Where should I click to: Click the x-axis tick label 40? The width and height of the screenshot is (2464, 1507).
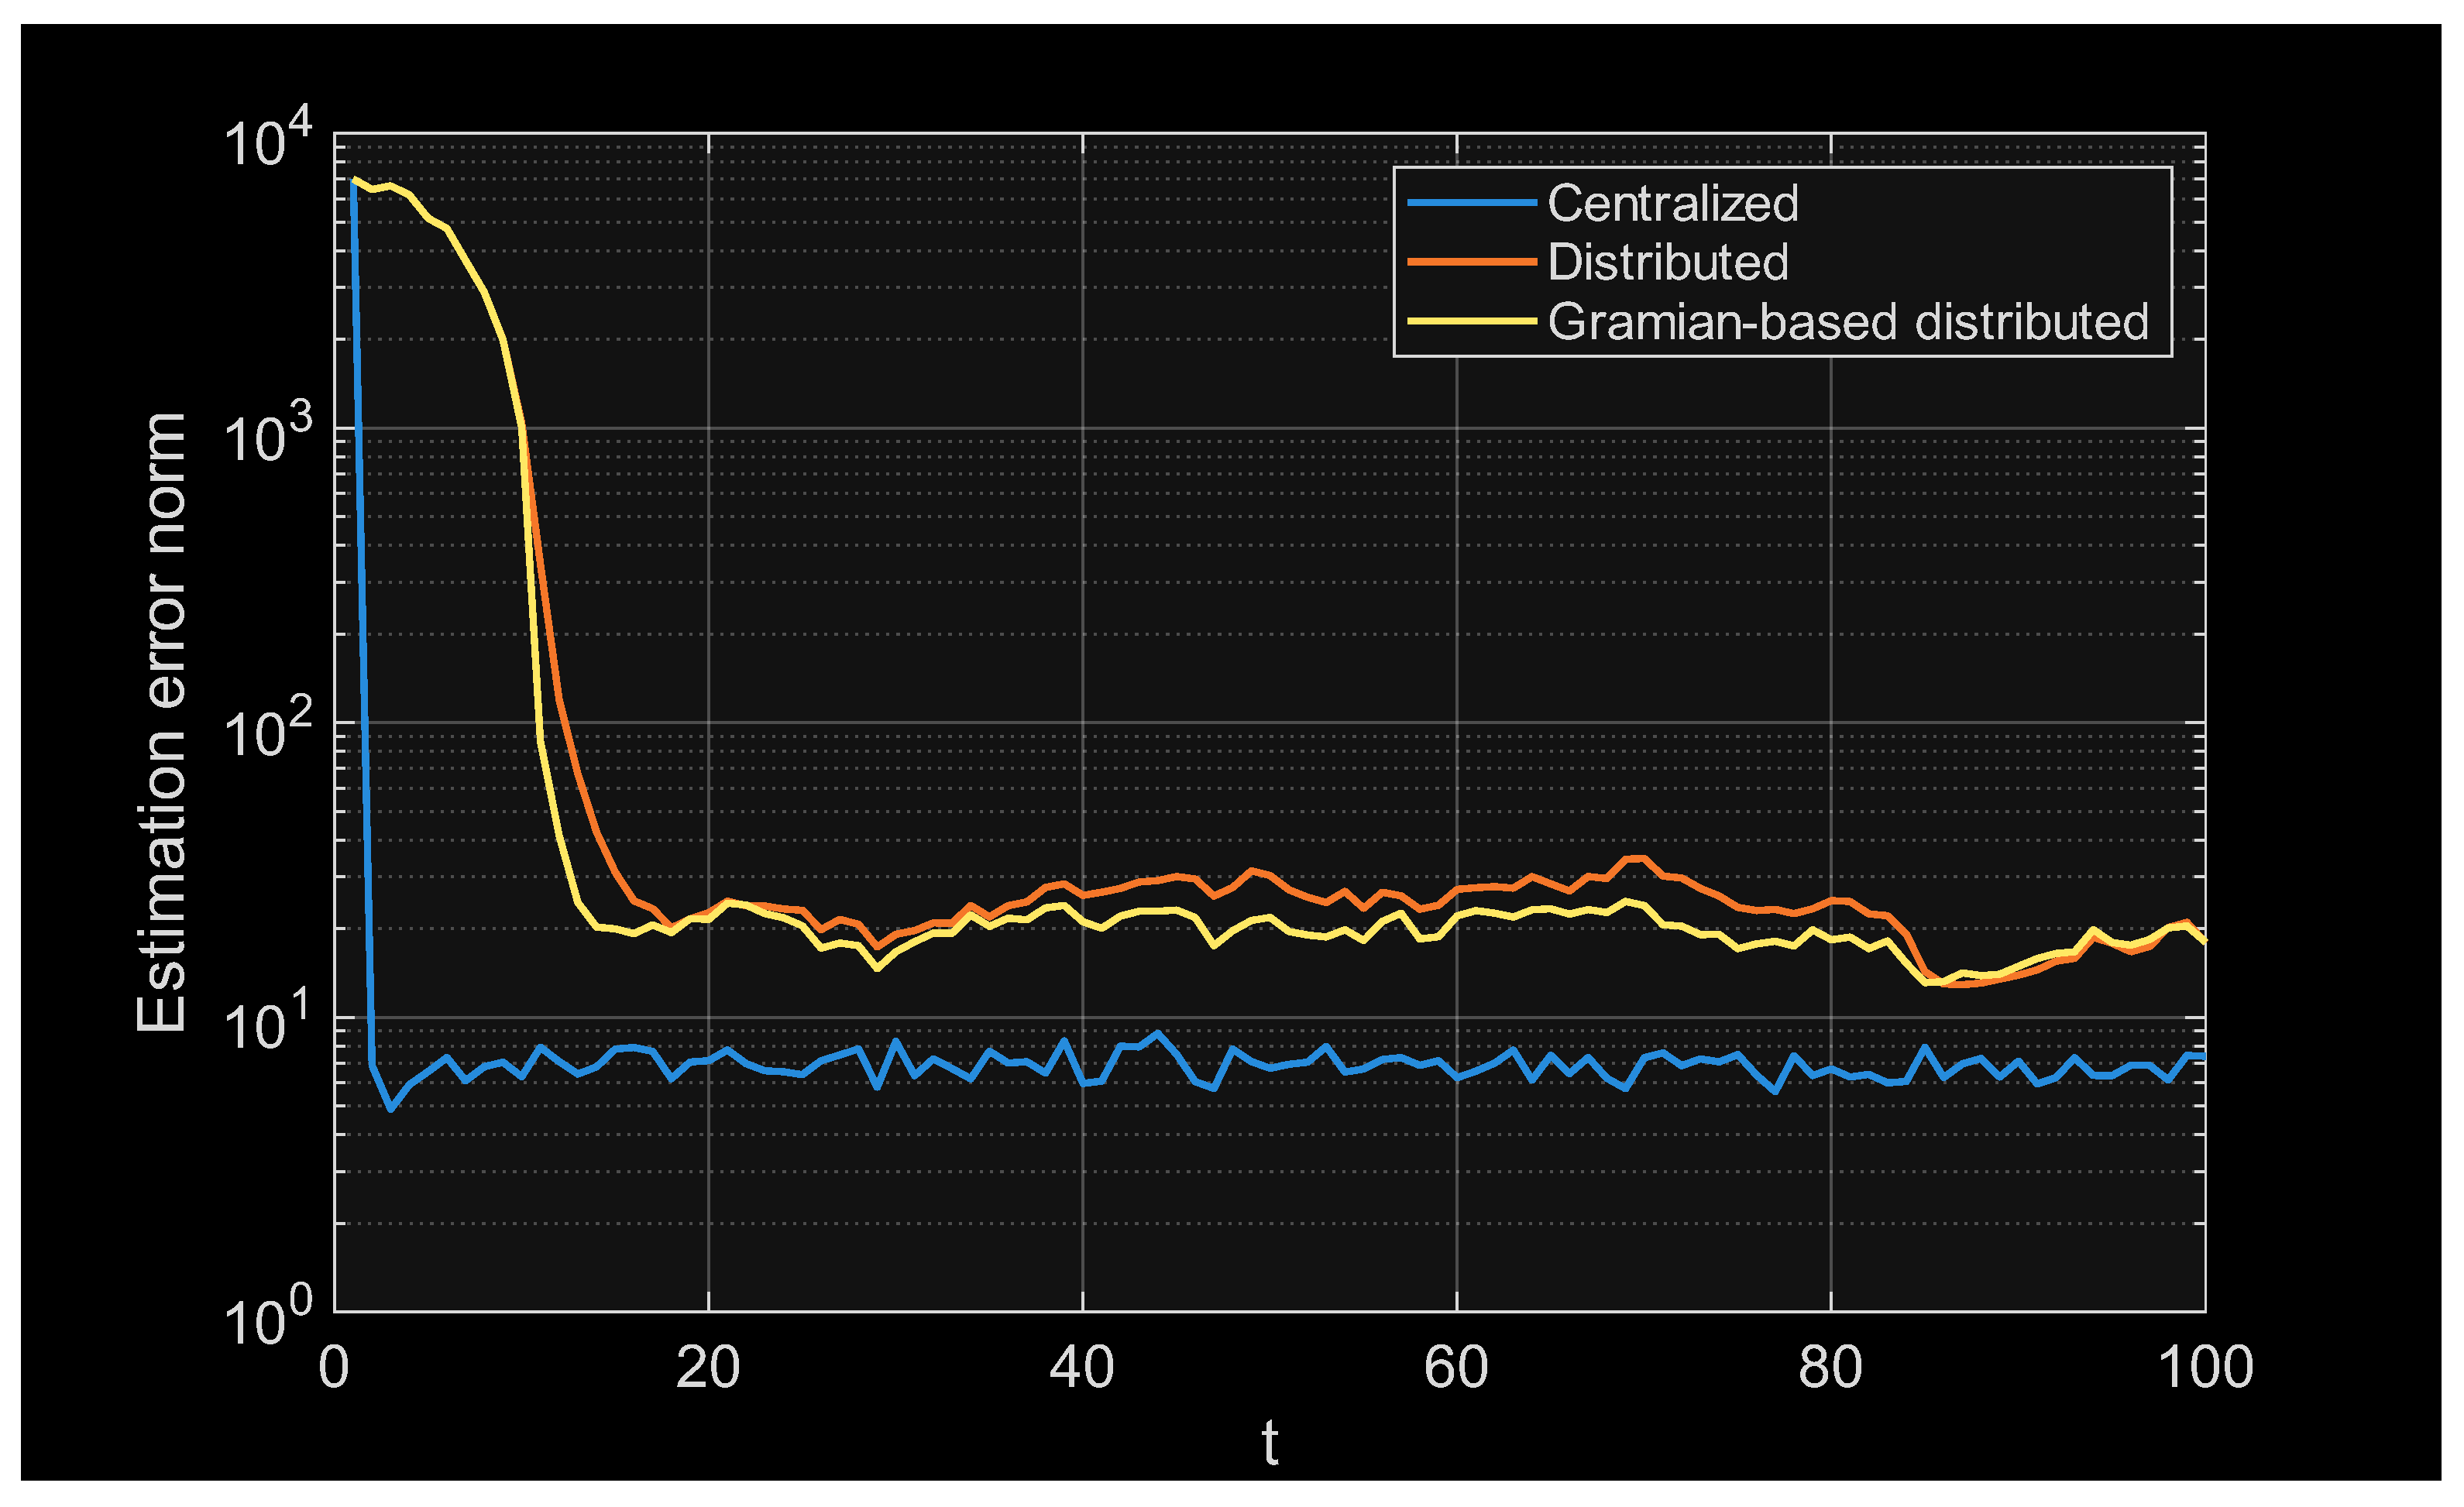click(x=1081, y=1367)
